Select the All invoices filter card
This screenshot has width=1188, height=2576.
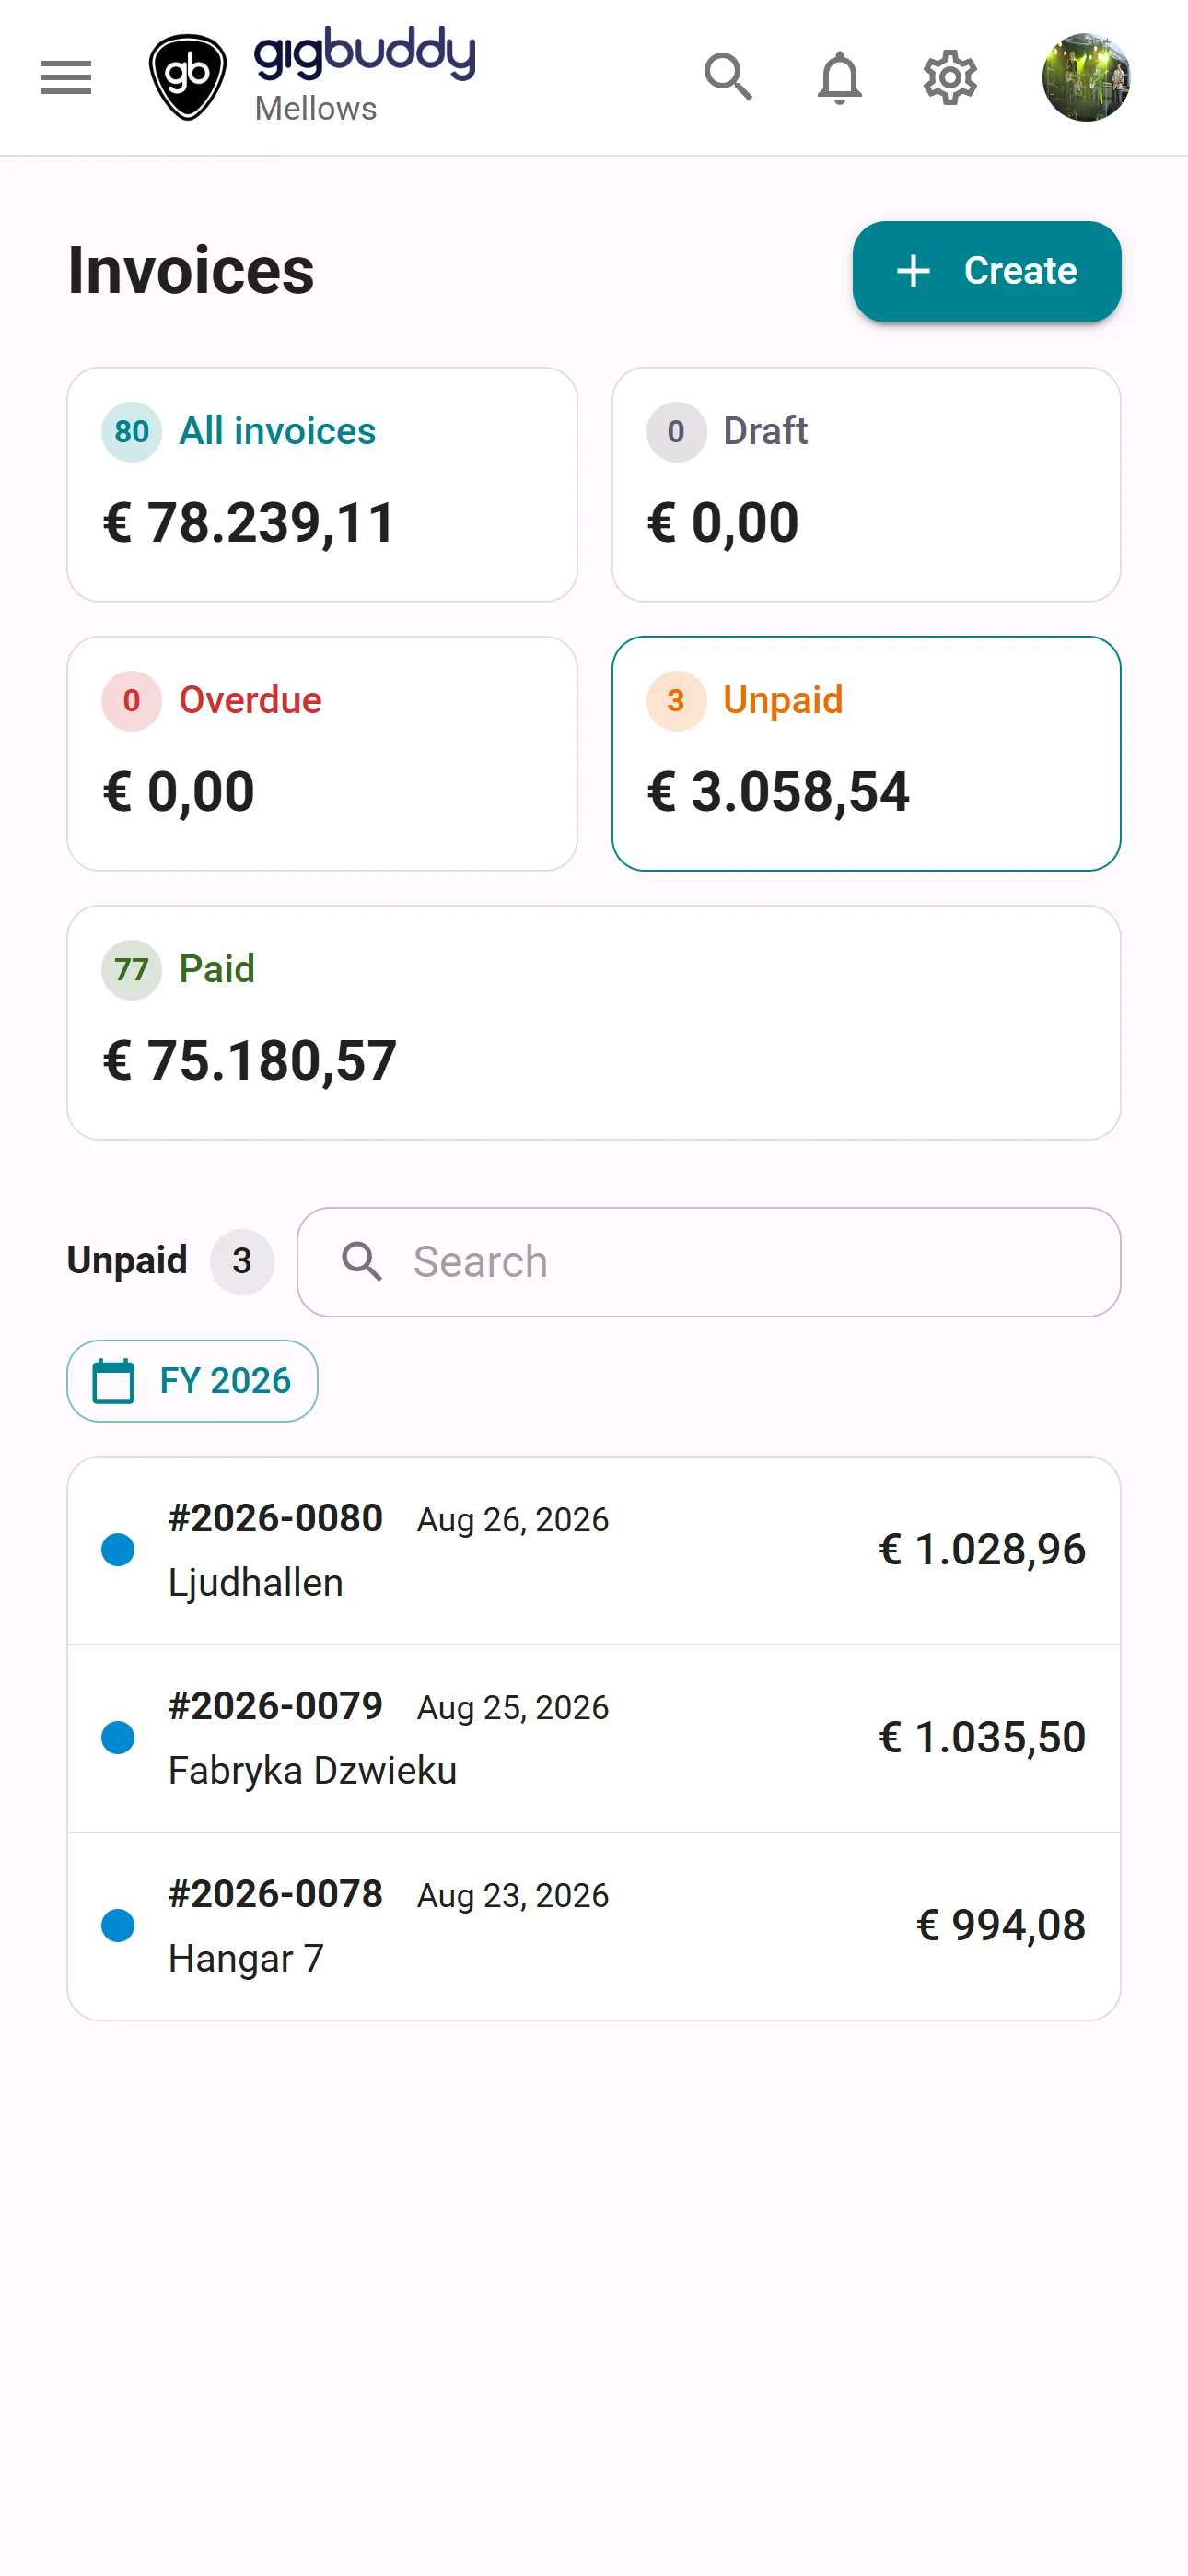click(322, 484)
